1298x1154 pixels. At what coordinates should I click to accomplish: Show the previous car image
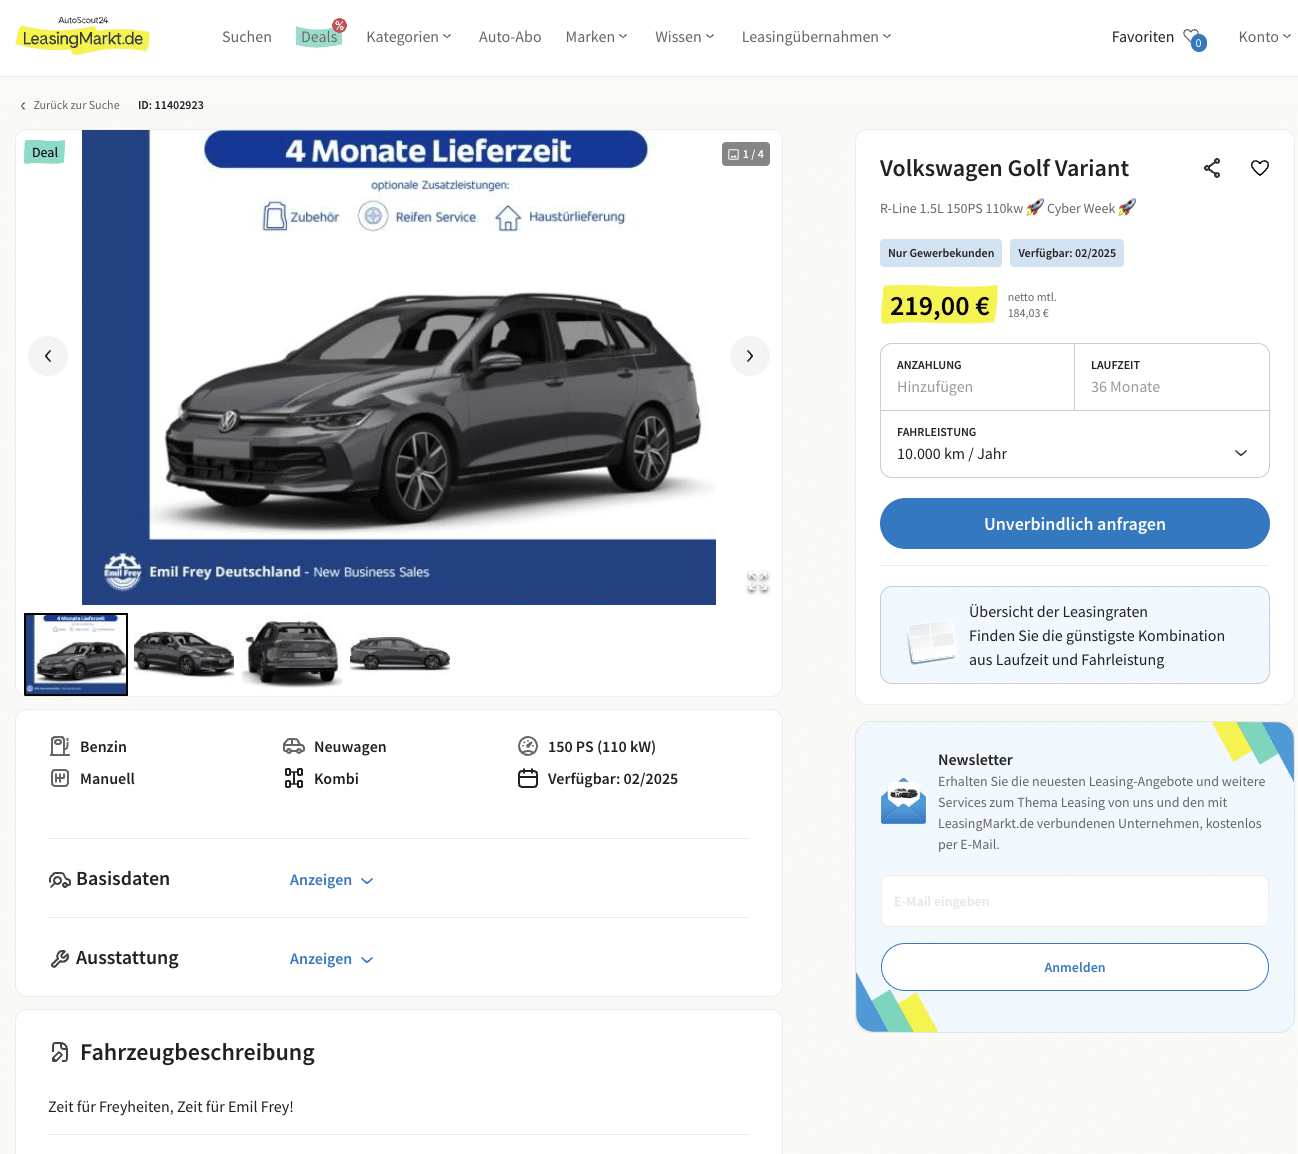(48, 356)
